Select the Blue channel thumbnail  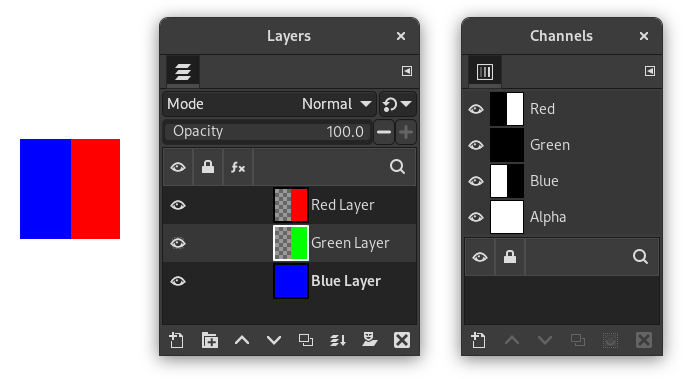[507, 181]
